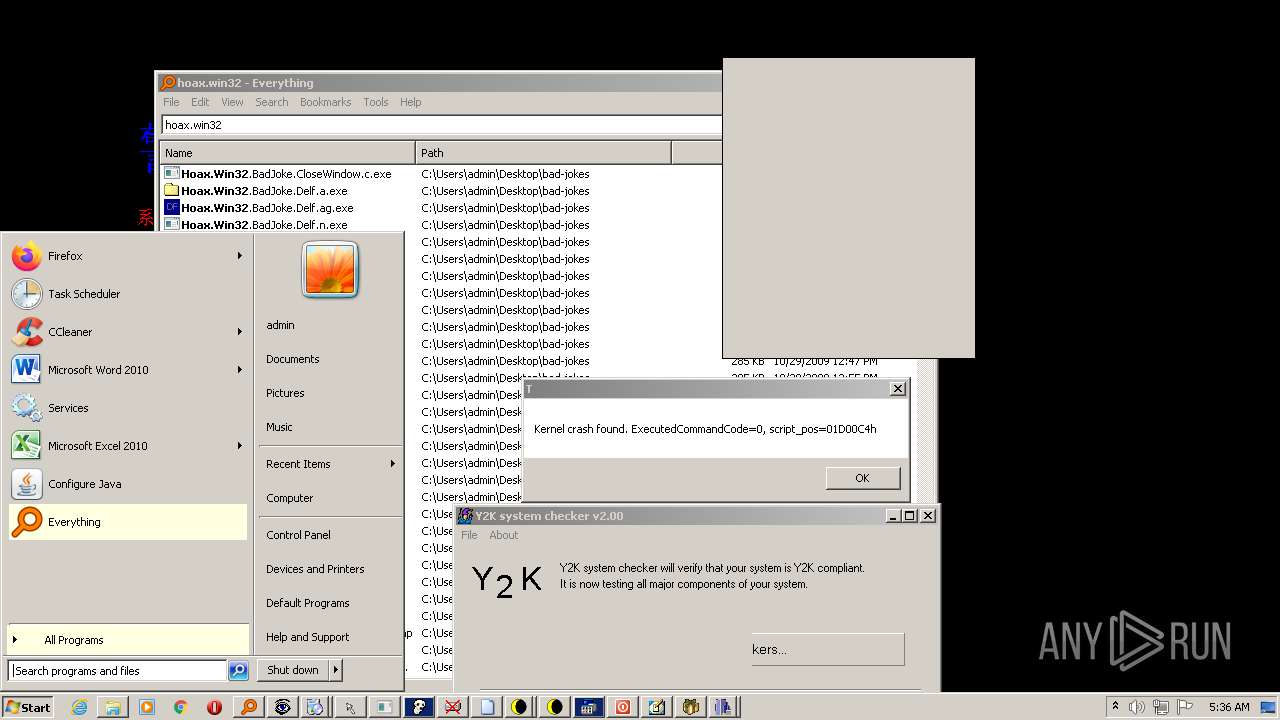Sort results by Name column header
This screenshot has width=1280, height=720.
287,153
